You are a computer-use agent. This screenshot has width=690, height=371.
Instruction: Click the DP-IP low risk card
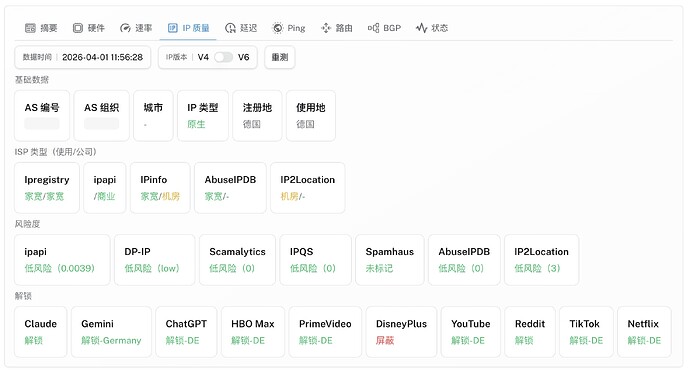point(154,260)
